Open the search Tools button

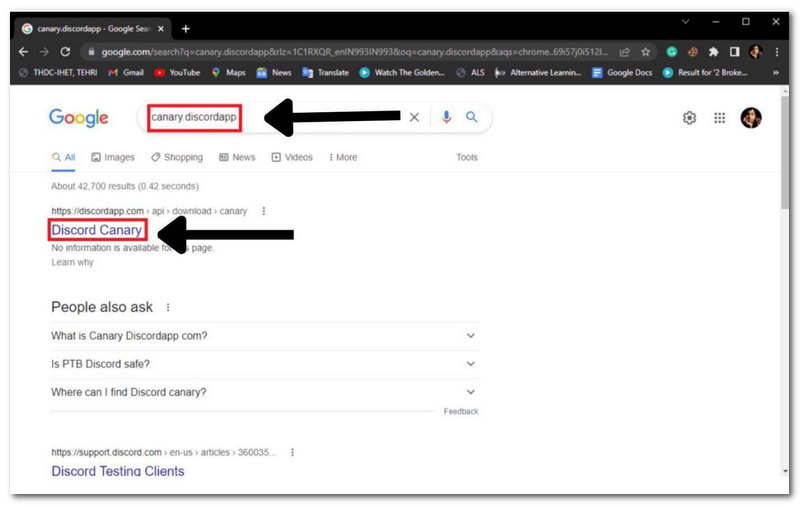coord(467,157)
